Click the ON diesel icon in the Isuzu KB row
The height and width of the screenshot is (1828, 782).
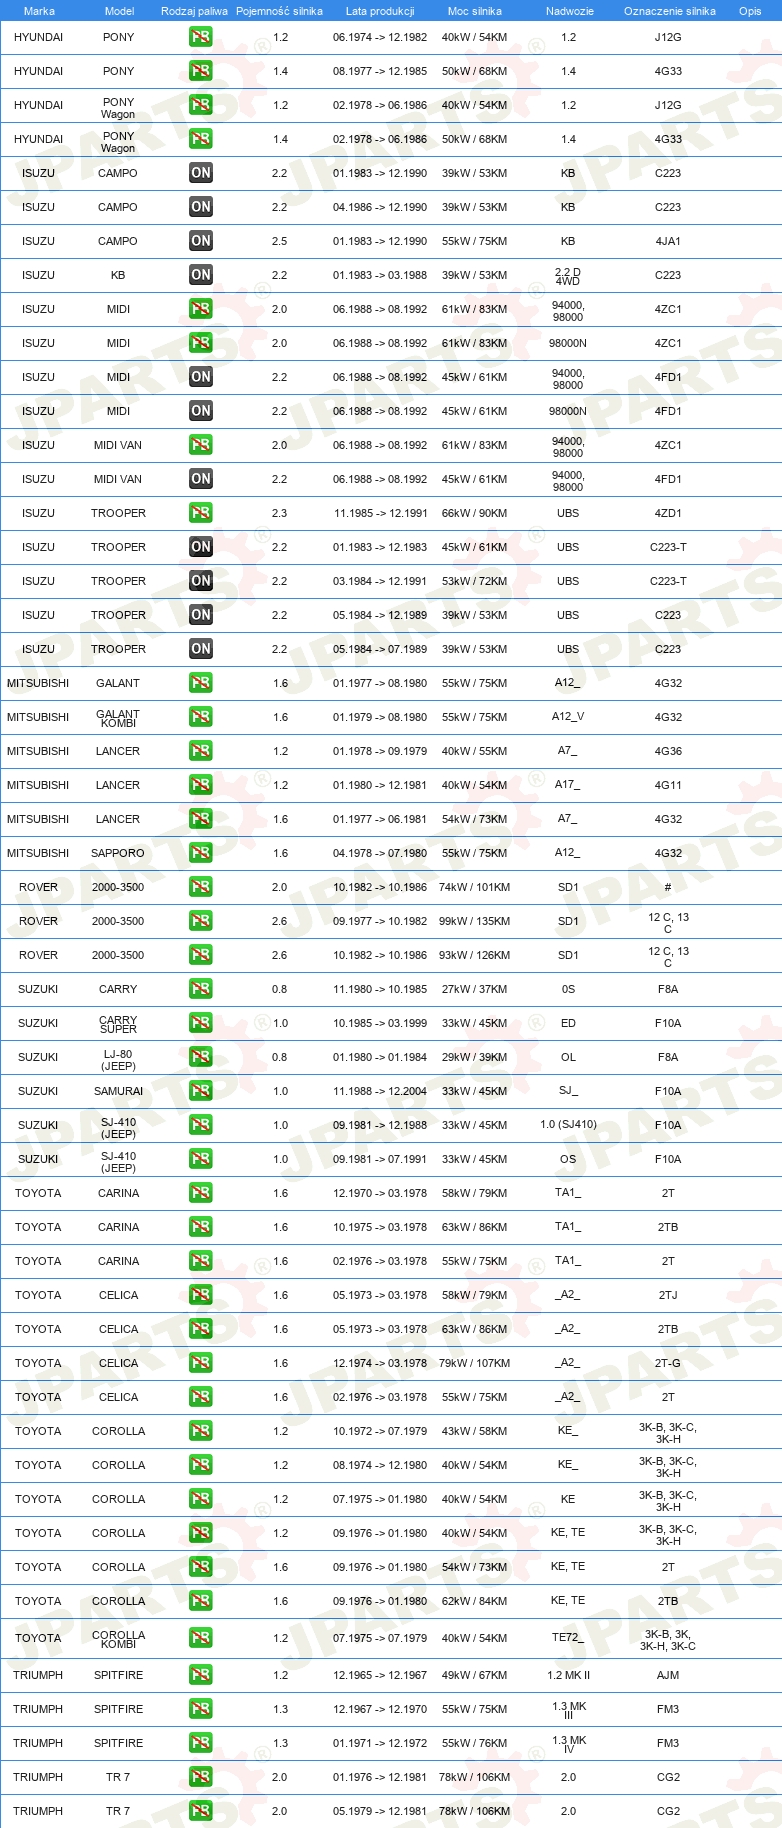(x=201, y=275)
